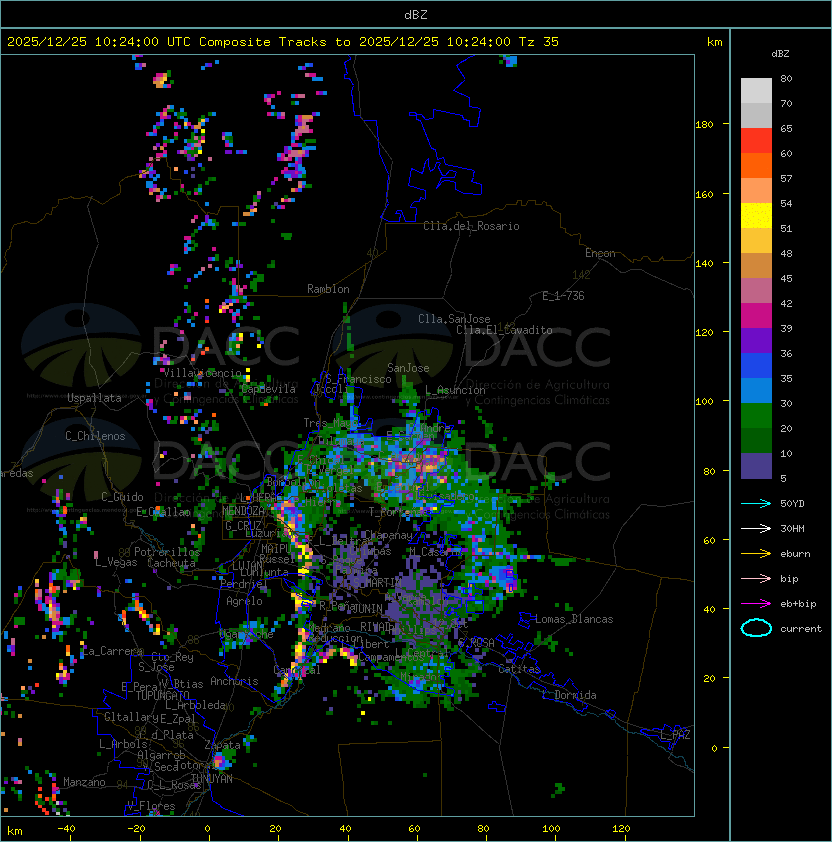Click the pink bip arrow legend icon
Viewport: 832px width, 842px height.
(x=756, y=578)
